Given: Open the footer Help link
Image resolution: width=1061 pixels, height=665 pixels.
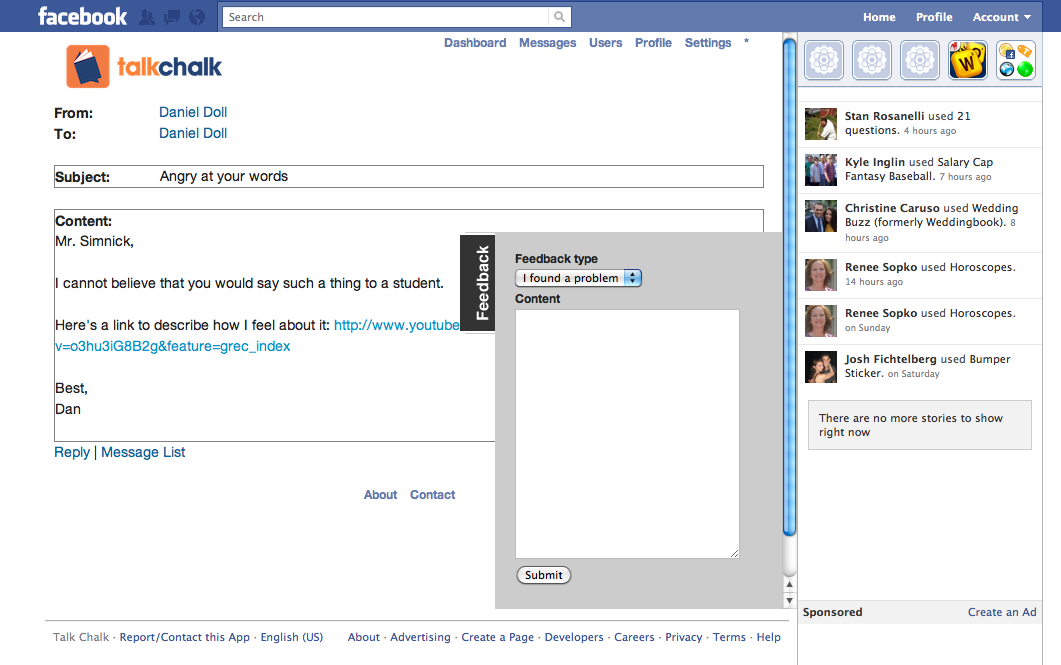Looking at the screenshot, I should tap(769, 637).
